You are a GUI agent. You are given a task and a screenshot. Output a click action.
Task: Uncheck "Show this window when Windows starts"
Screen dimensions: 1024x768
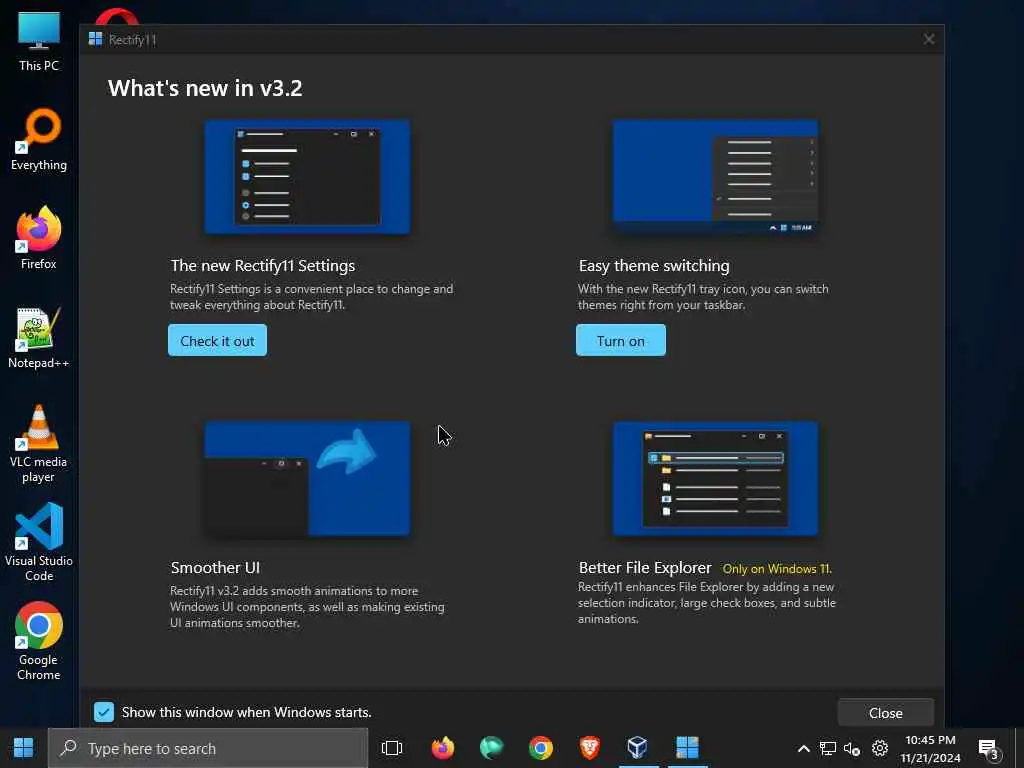(x=104, y=712)
